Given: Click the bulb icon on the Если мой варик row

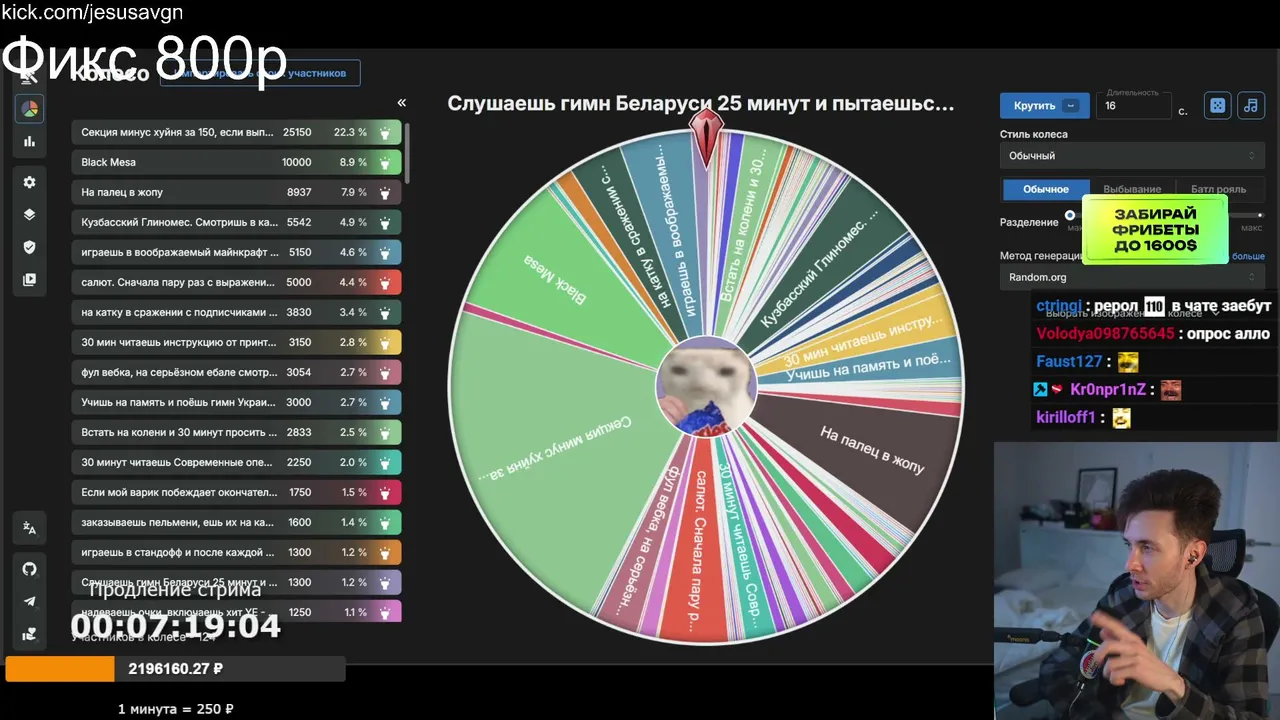Looking at the screenshot, I should 385,492.
